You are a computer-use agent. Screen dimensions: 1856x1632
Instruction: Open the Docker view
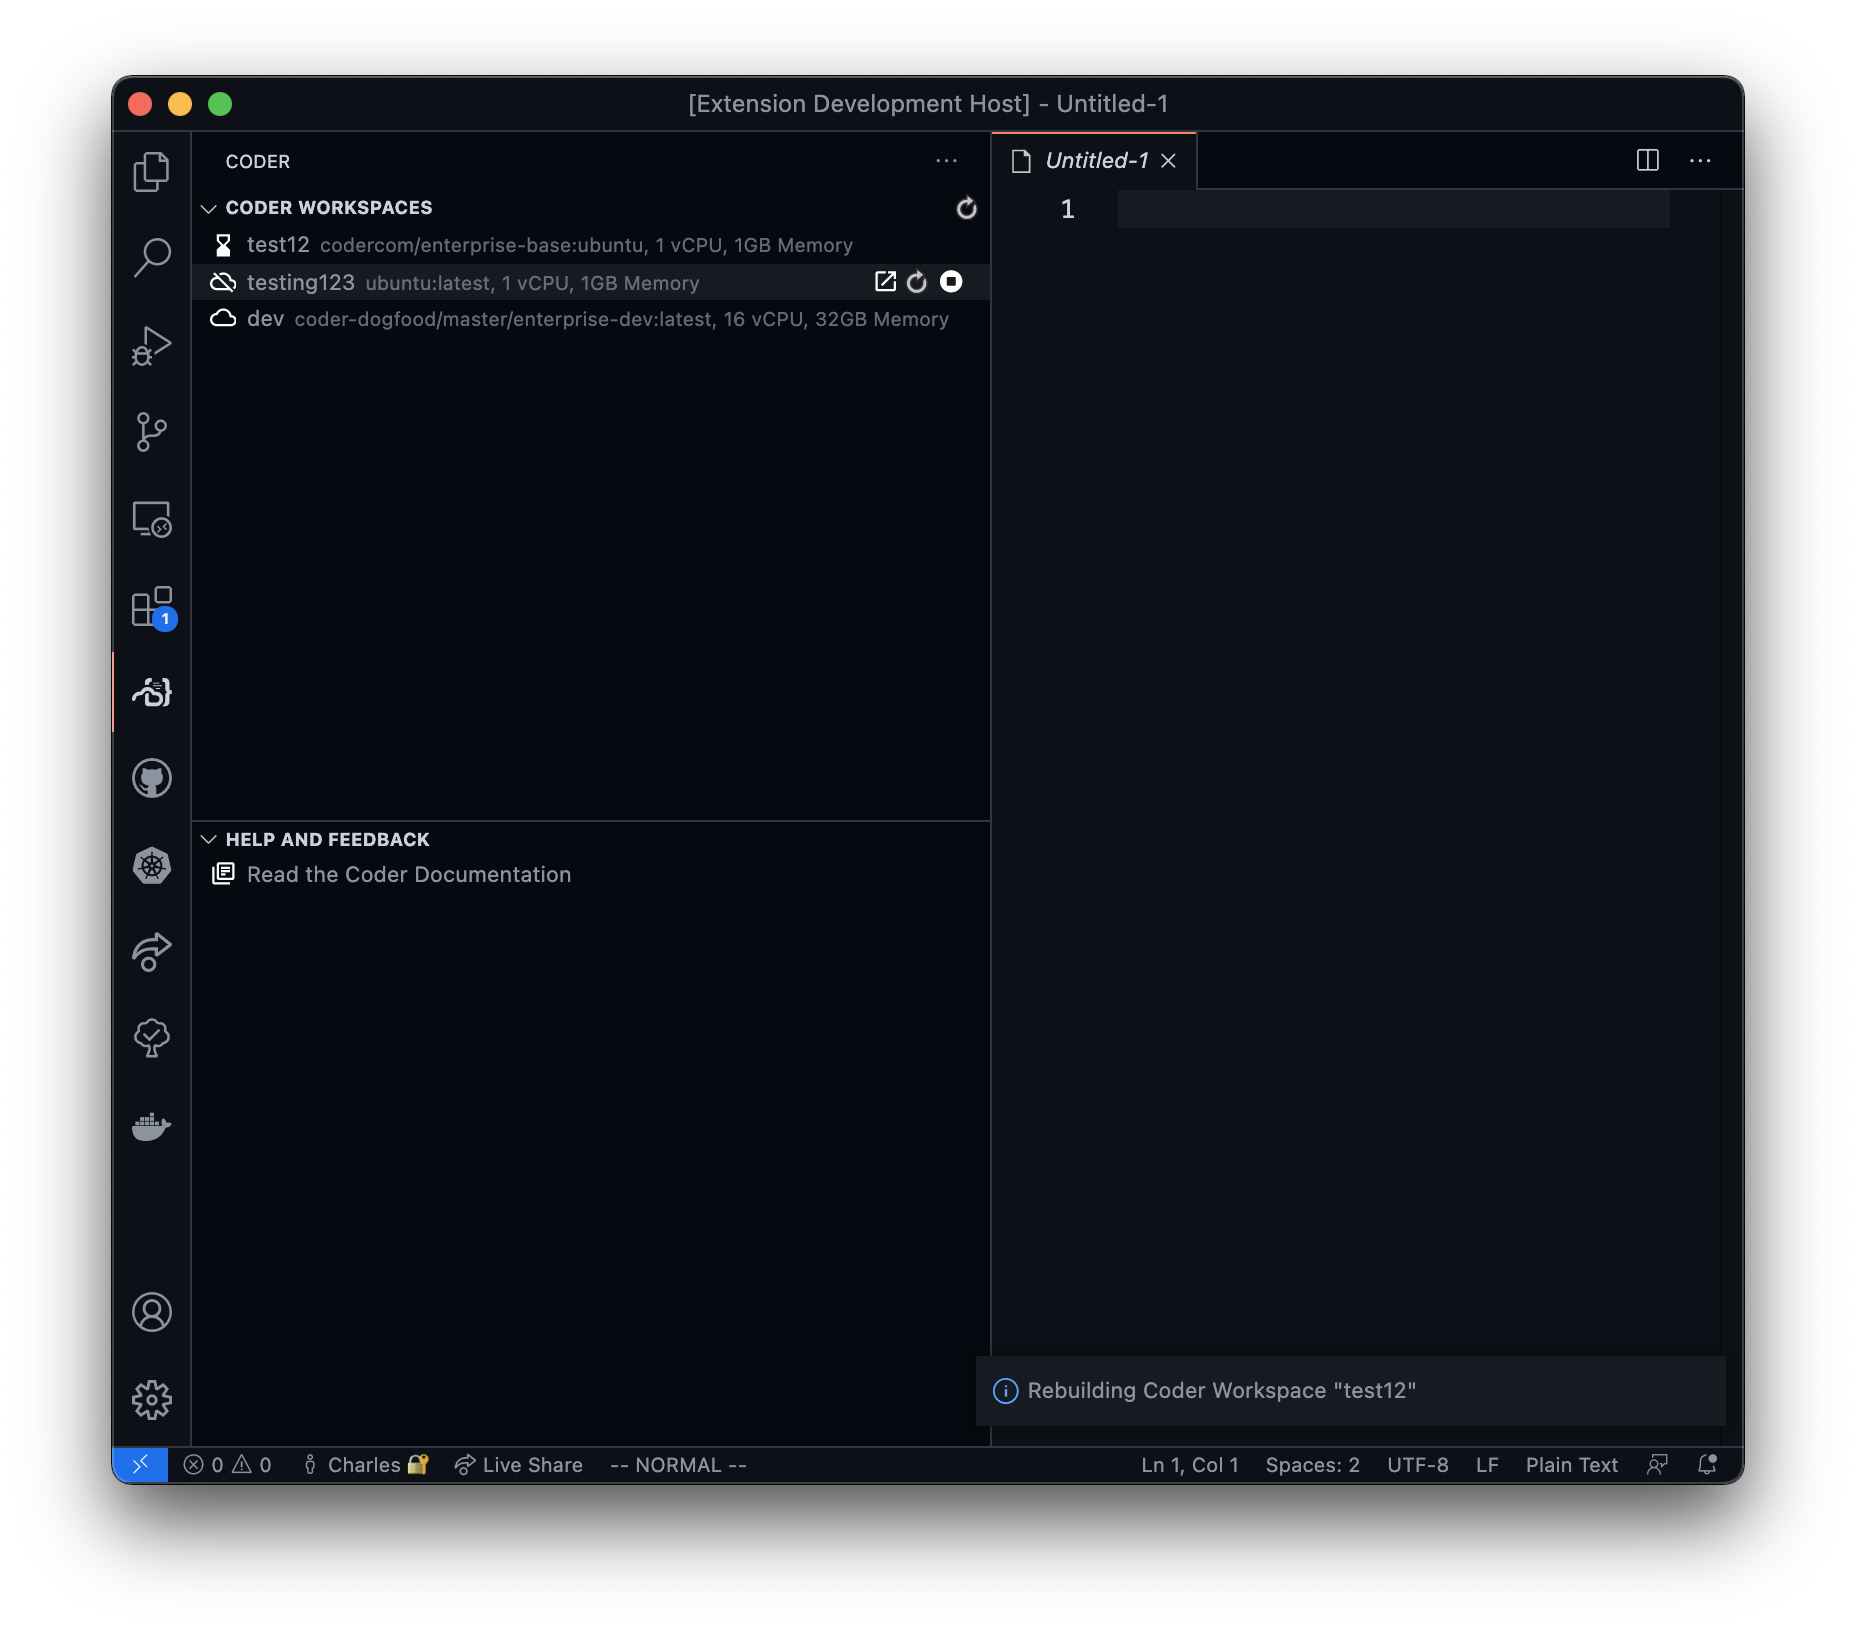151,1126
